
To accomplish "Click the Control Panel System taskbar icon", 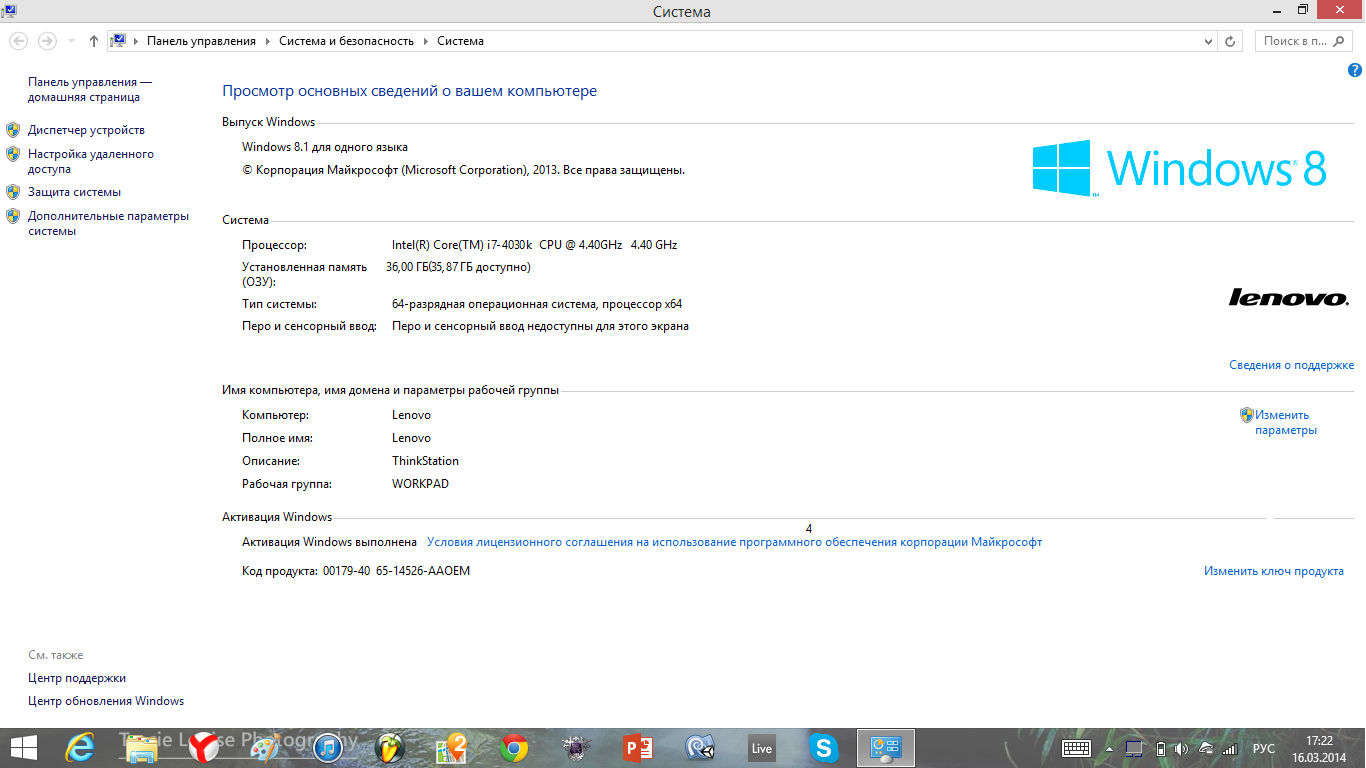I will [x=886, y=747].
